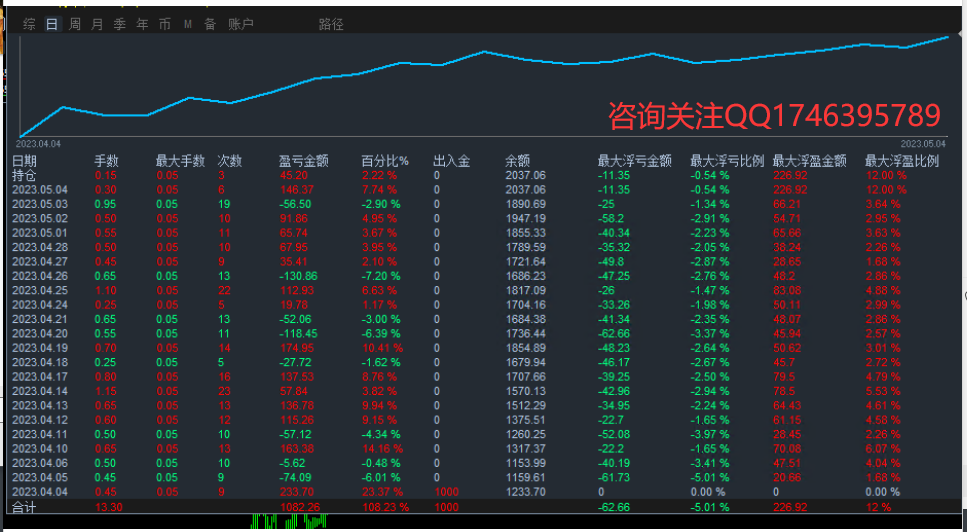The width and height of the screenshot is (967, 532).
Task: Click the 最大浮亏金额 column header
Action: [x=634, y=160]
